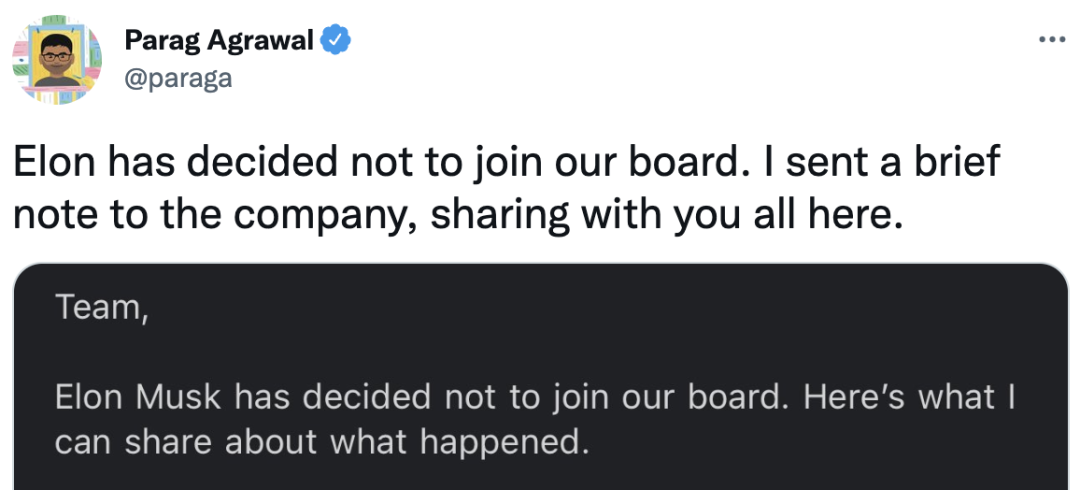Viewport: 1080px width, 490px height.
Task: Click the "Team," greeting in the note
Action: pos(103,308)
